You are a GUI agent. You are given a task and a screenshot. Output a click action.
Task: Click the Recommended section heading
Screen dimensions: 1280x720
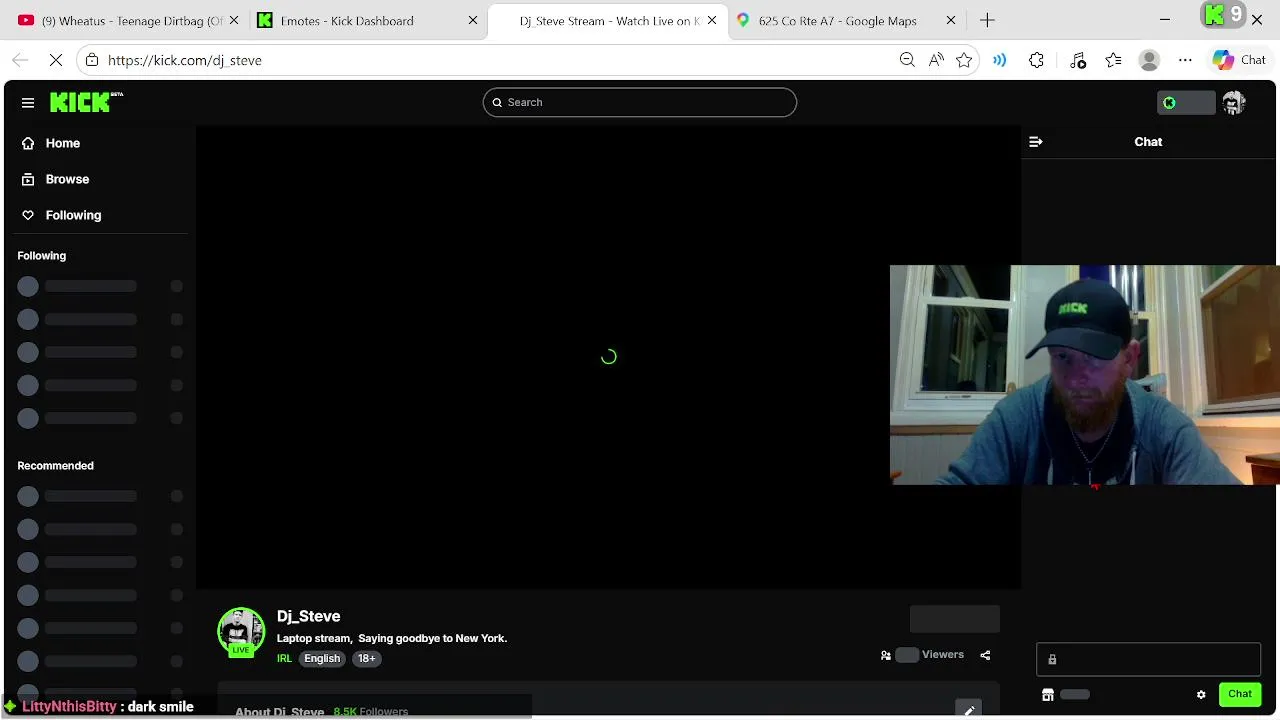point(56,466)
